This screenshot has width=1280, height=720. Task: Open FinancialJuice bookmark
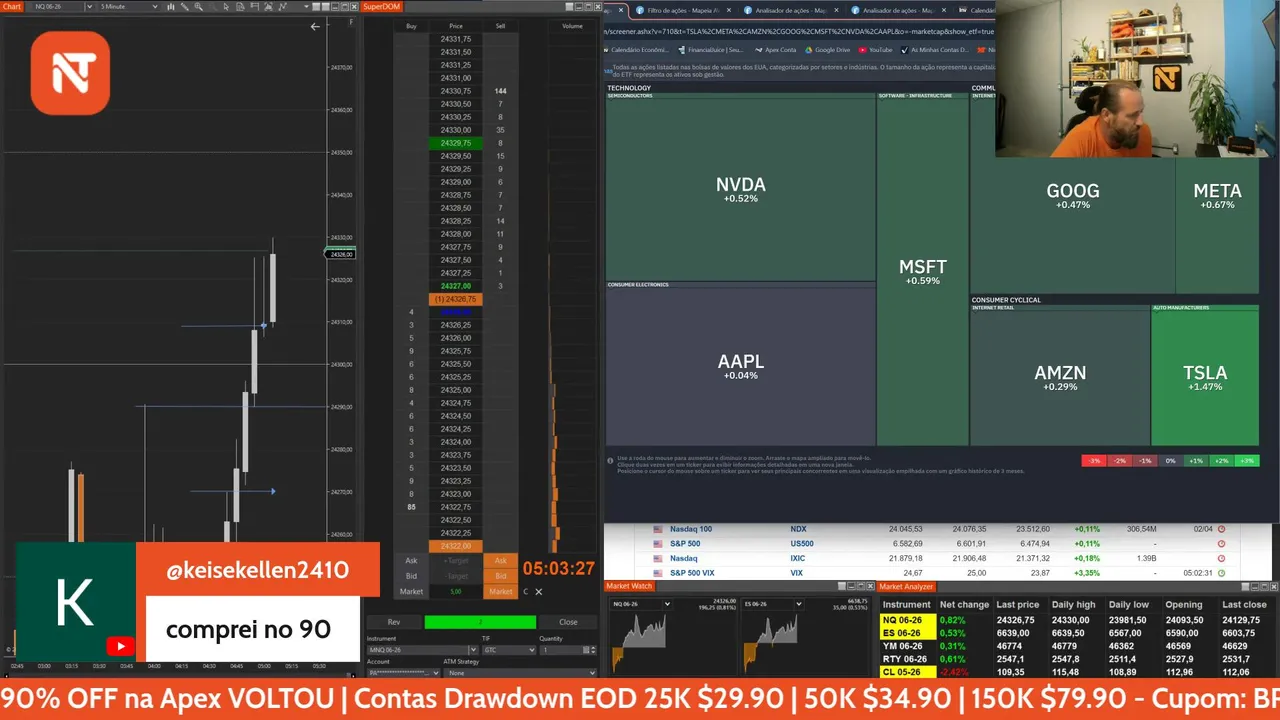click(x=712, y=50)
